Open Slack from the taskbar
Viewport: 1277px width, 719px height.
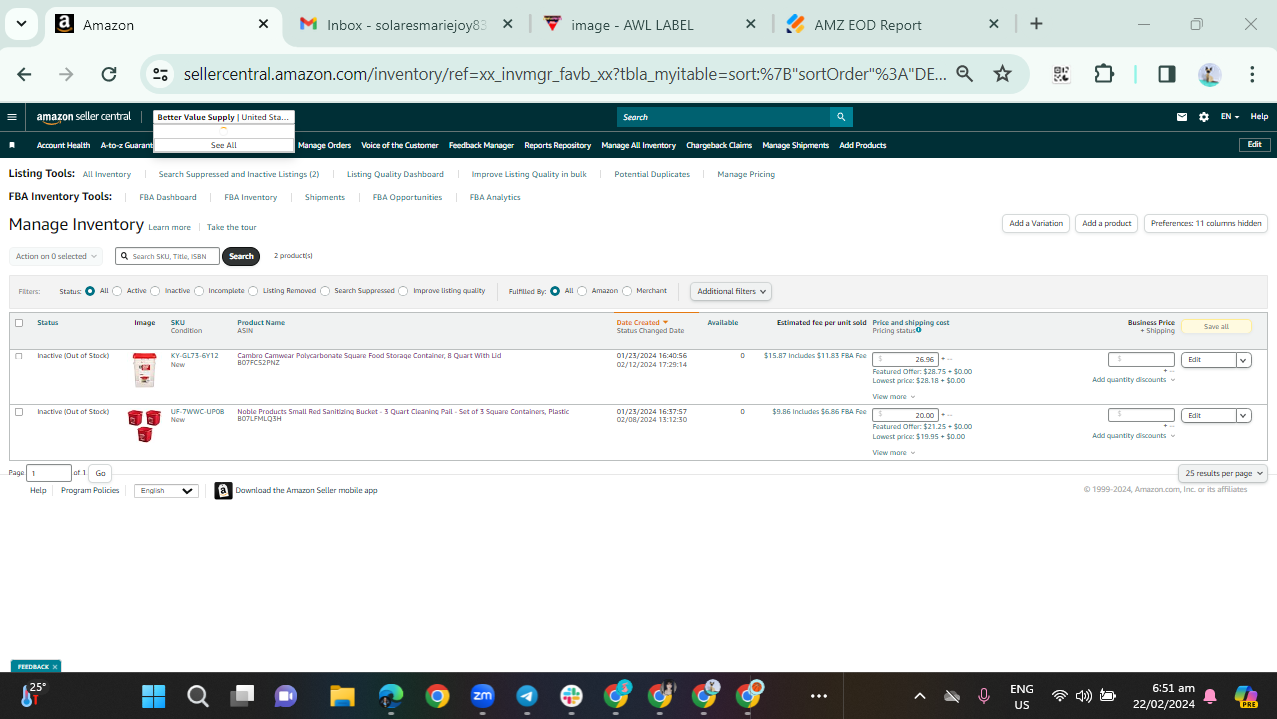pyautogui.click(x=571, y=696)
